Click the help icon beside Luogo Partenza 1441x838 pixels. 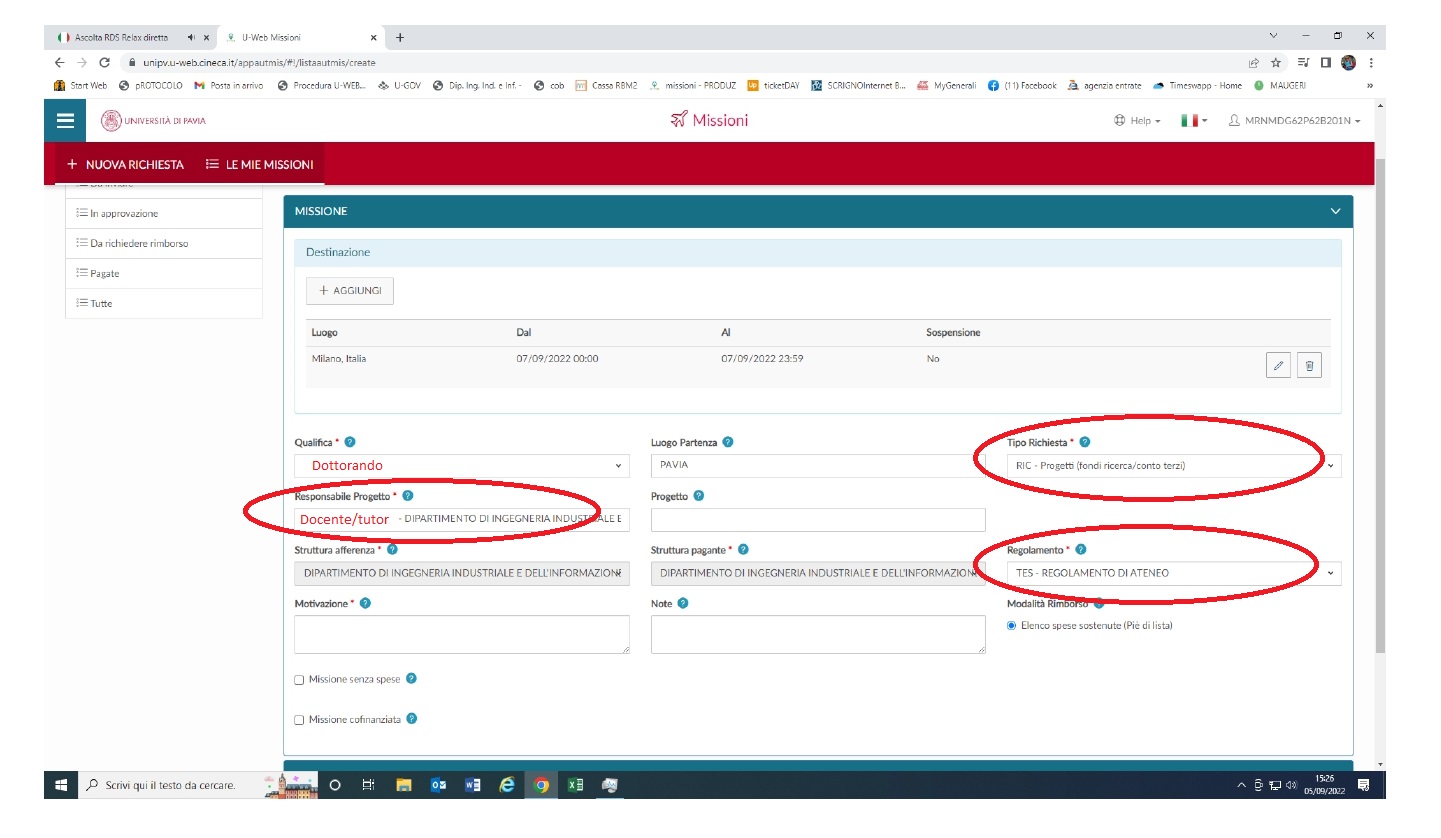point(728,442)
